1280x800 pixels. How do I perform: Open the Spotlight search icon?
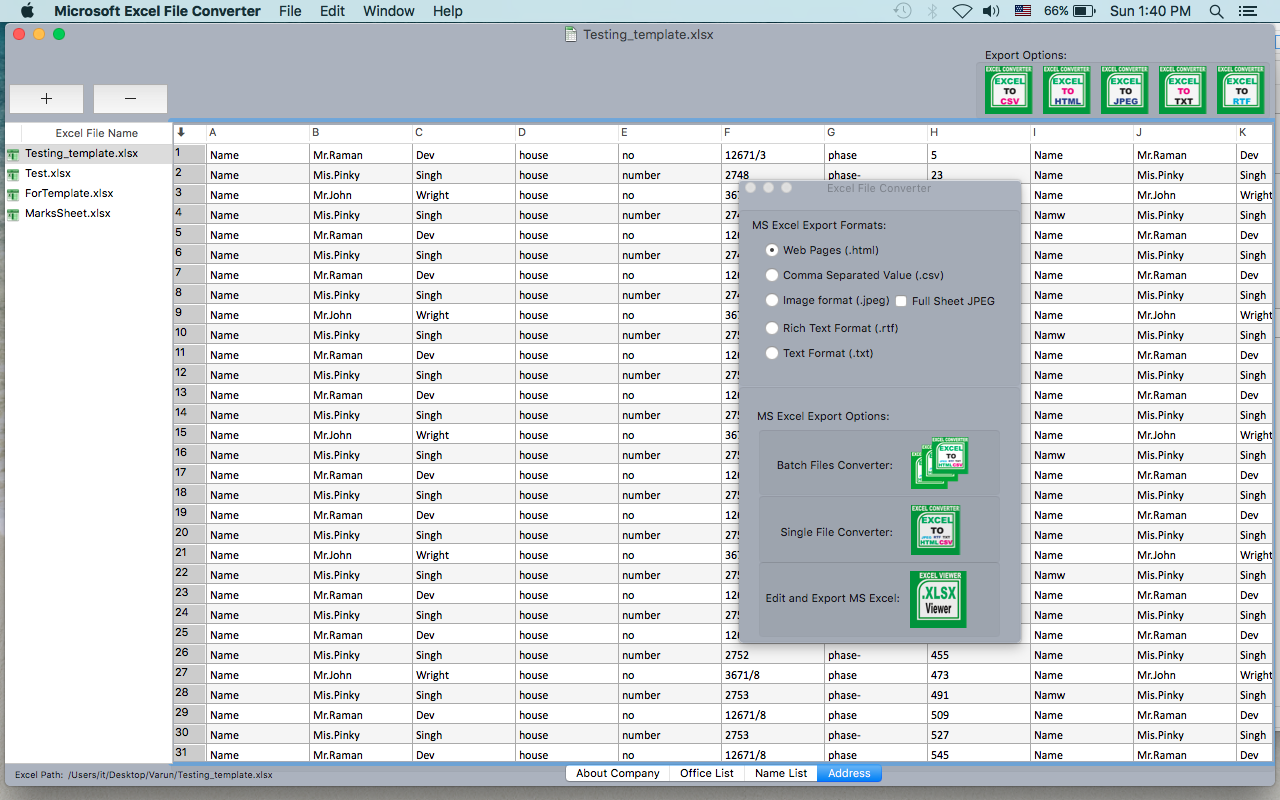(x=1216, y=11)
